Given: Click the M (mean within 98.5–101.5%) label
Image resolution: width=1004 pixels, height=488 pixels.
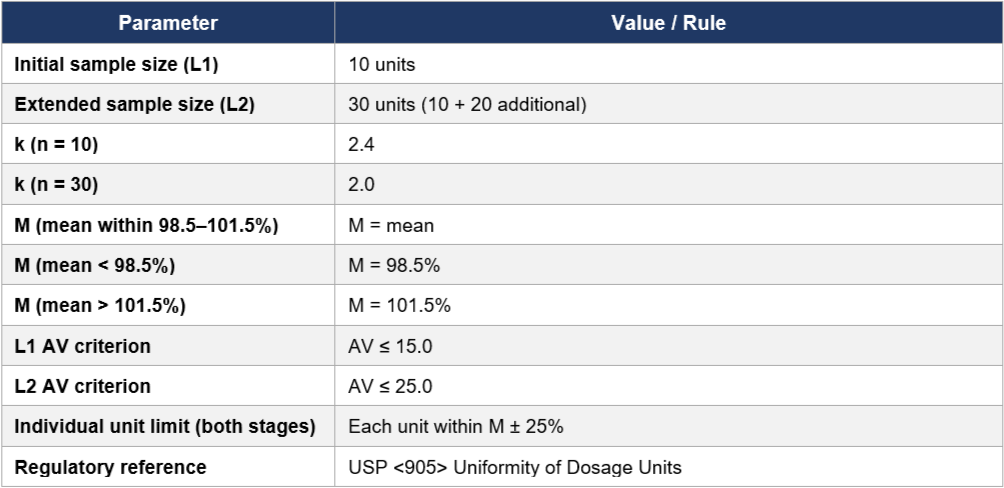Looking at the screenshot, I should pyautogui.click(x=146, y=225).
